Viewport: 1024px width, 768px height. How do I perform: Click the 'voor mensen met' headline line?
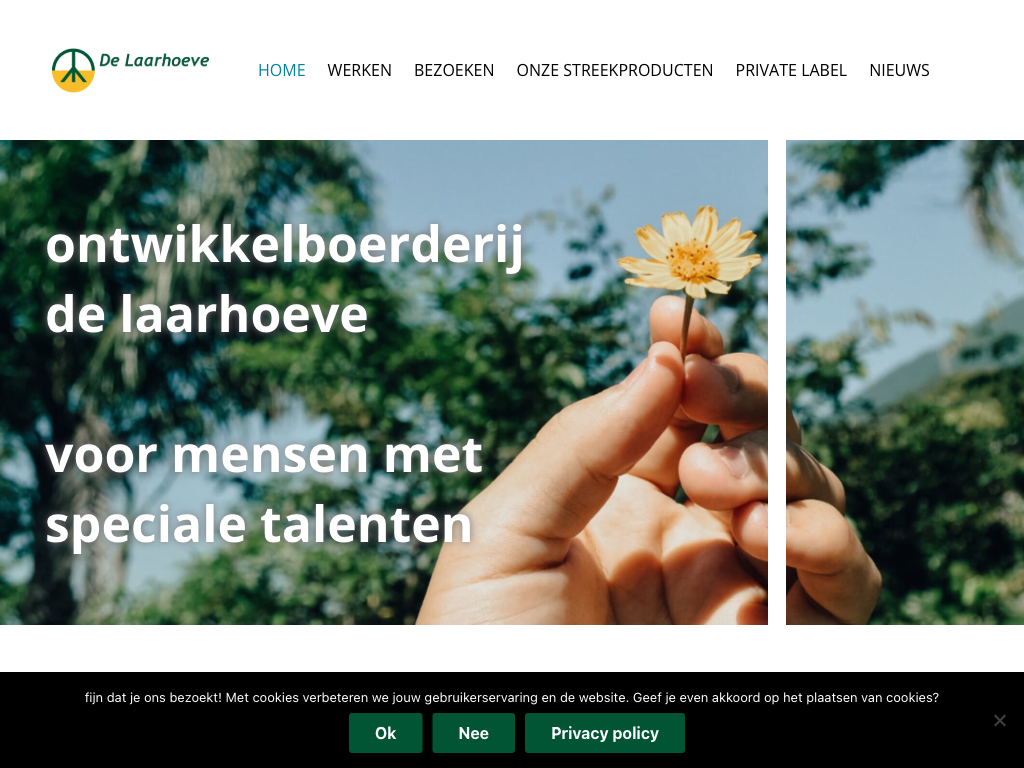(264, 455)
